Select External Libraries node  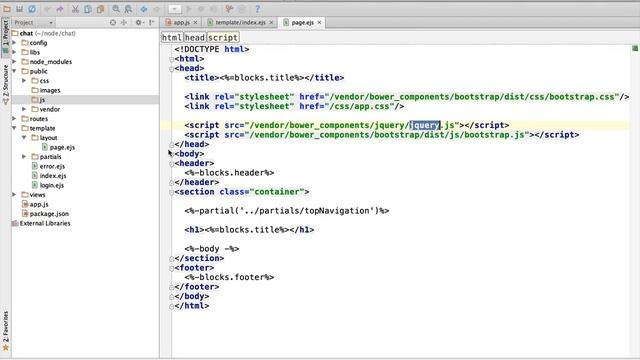tap(41, 223)
